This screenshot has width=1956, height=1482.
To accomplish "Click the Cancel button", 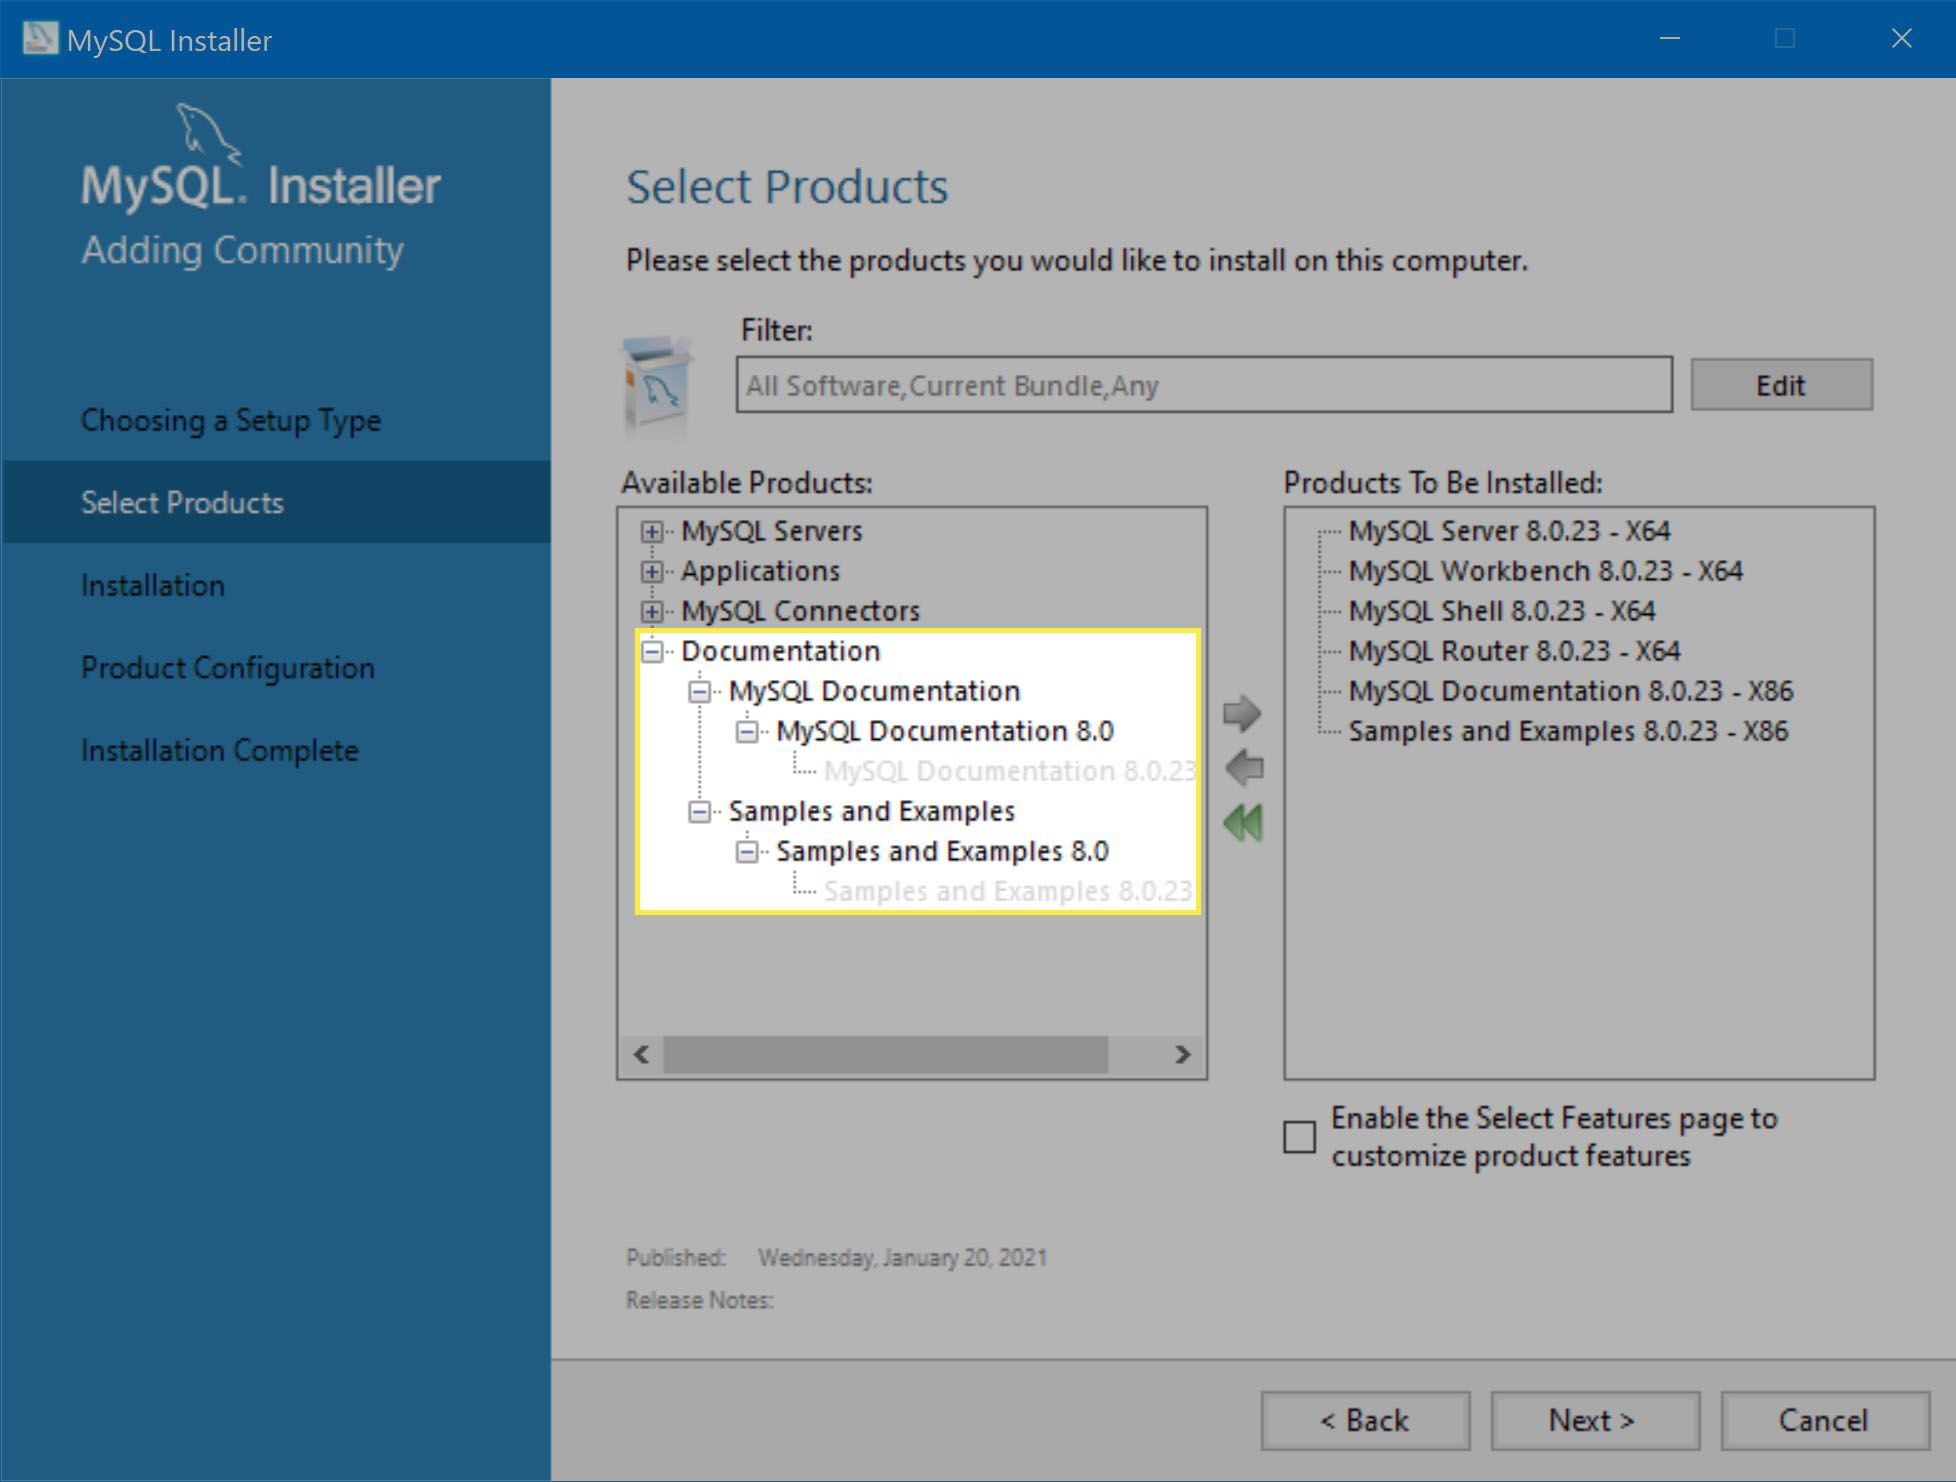I will pyautogui.click(x=1824, y=1420).
